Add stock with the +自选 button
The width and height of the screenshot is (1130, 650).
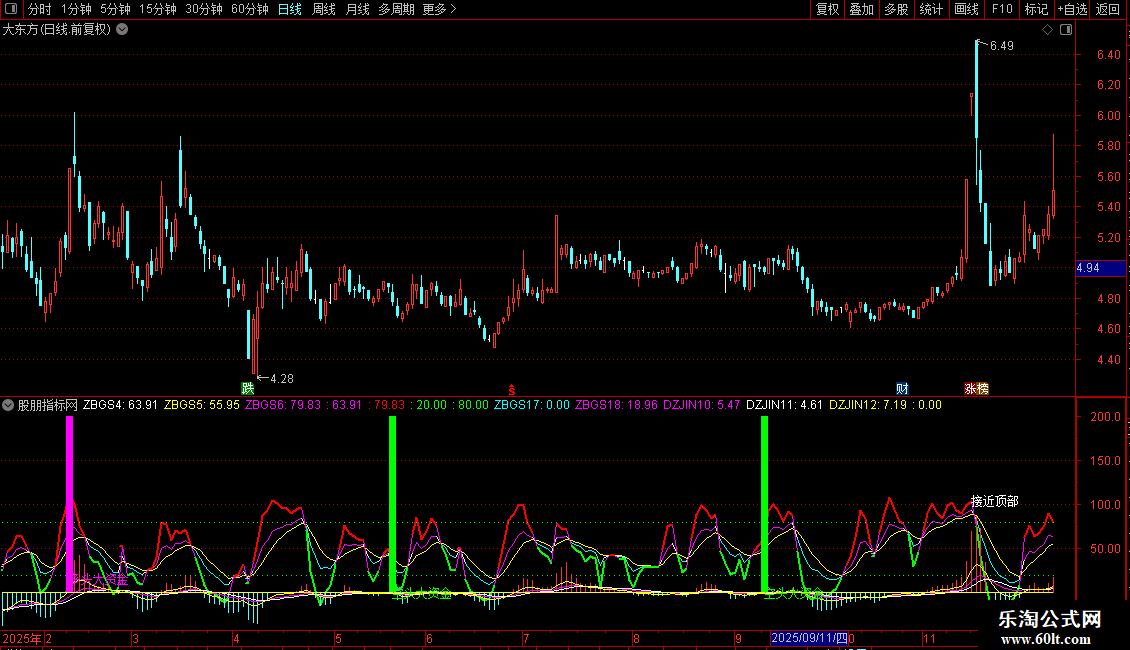point(1071,9)
